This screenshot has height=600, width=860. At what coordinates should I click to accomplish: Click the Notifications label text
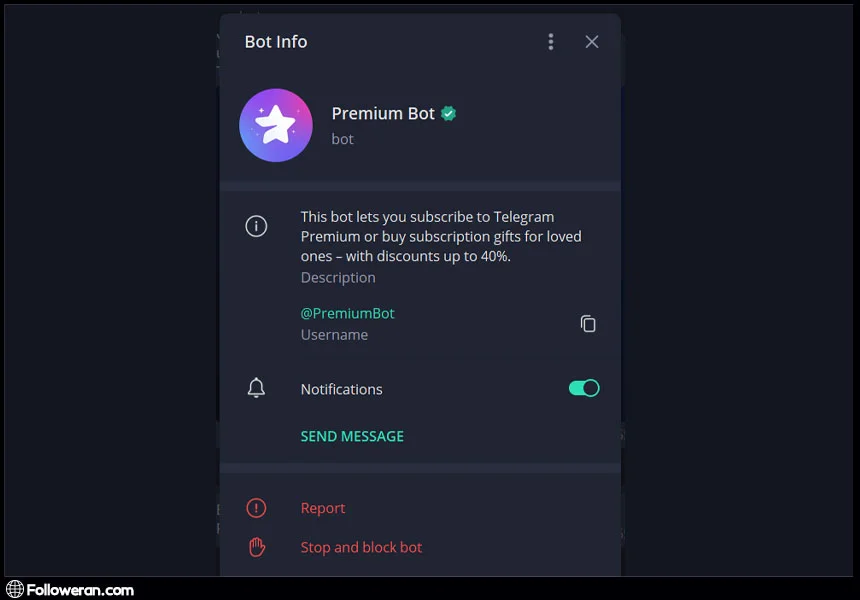[341, 389]
